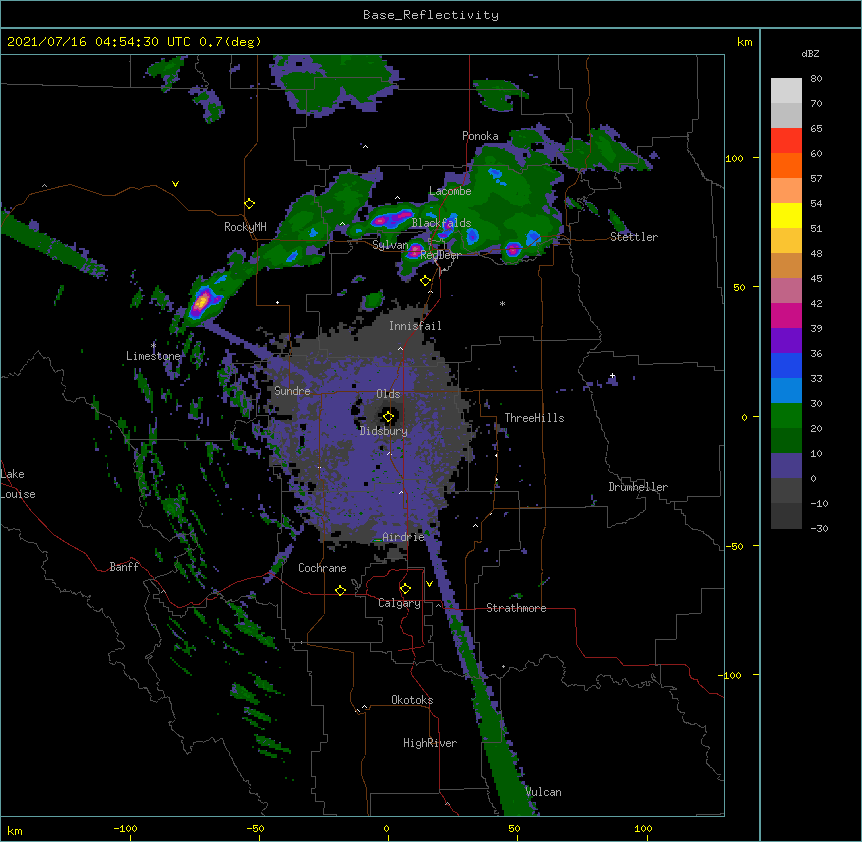862x842 pixels.
Task: Click the yellow V marker northwest of RockyMH
Action: [175, 184]
